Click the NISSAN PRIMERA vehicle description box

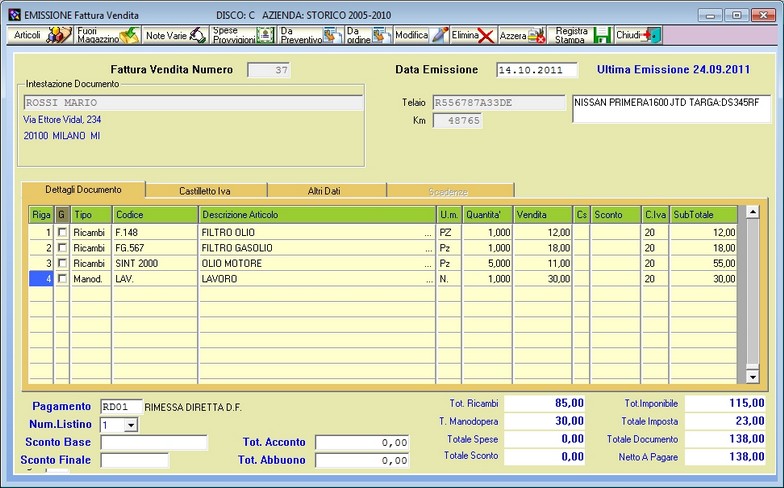point(671,108)
